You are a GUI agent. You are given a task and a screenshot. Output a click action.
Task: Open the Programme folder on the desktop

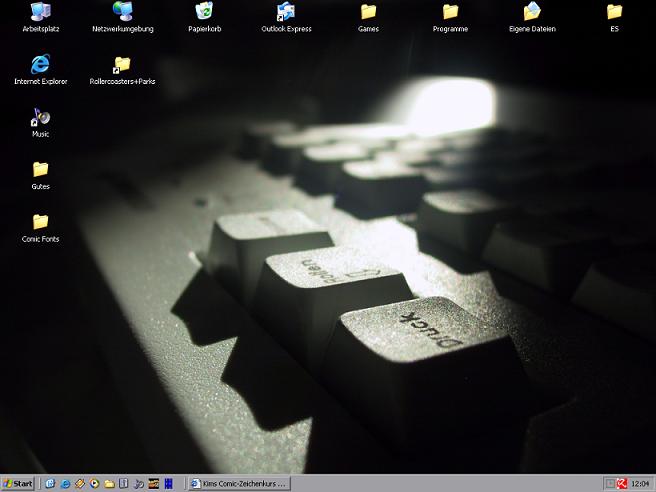pos(450,12)
